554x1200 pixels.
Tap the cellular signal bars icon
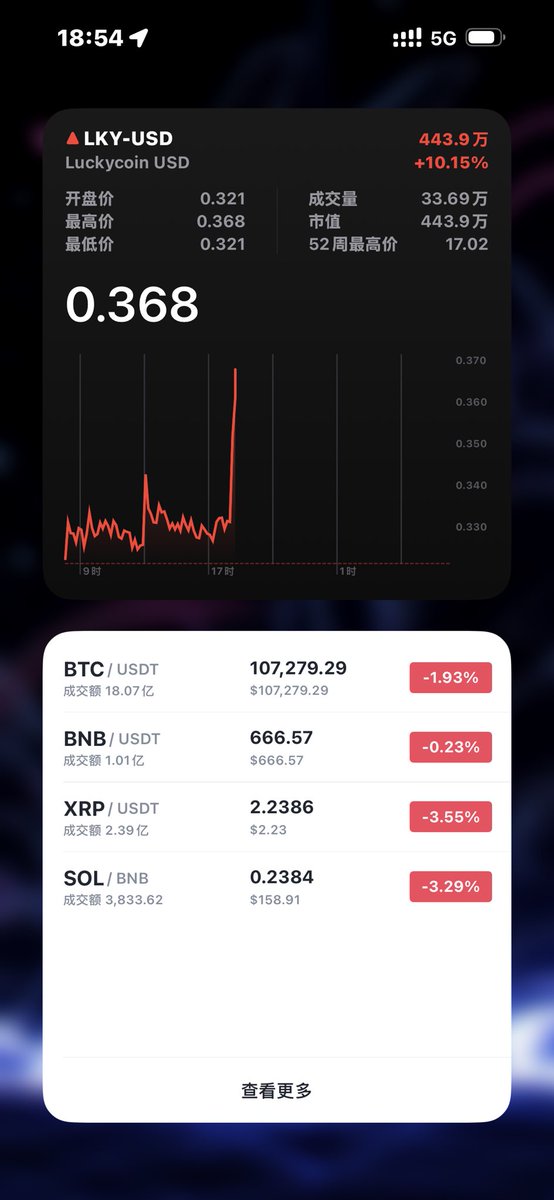(407, 38)
